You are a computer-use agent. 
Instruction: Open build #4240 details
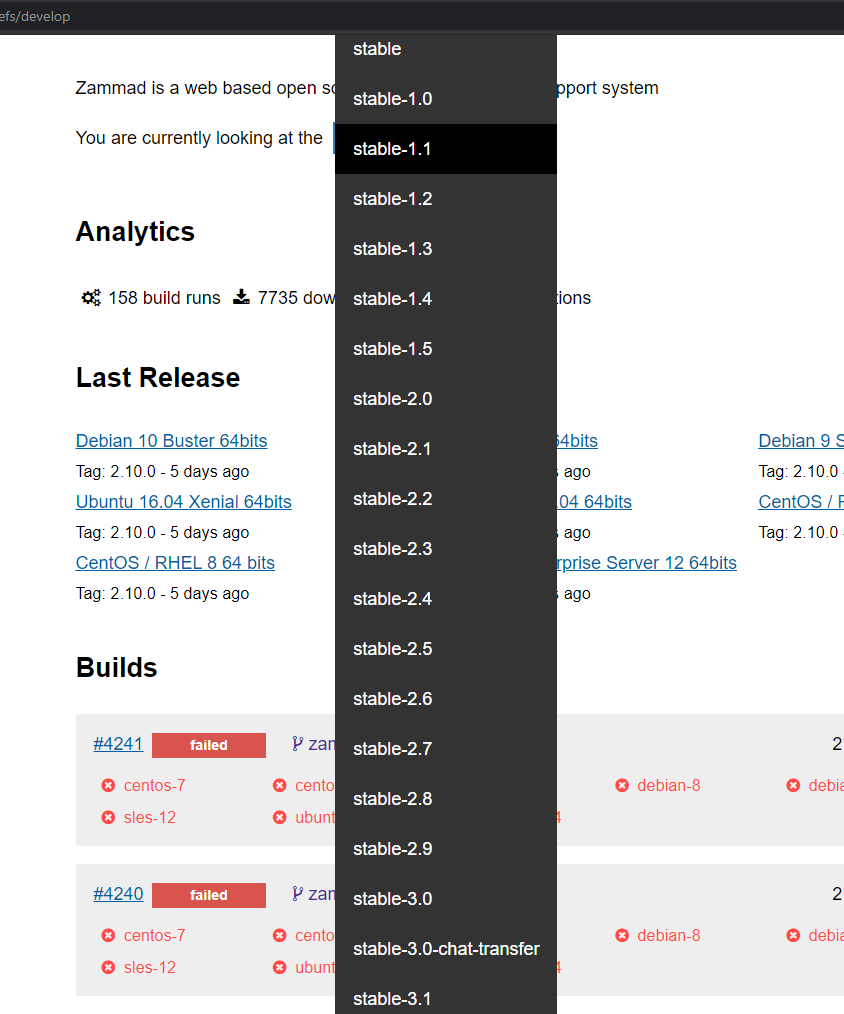[118, 894]
